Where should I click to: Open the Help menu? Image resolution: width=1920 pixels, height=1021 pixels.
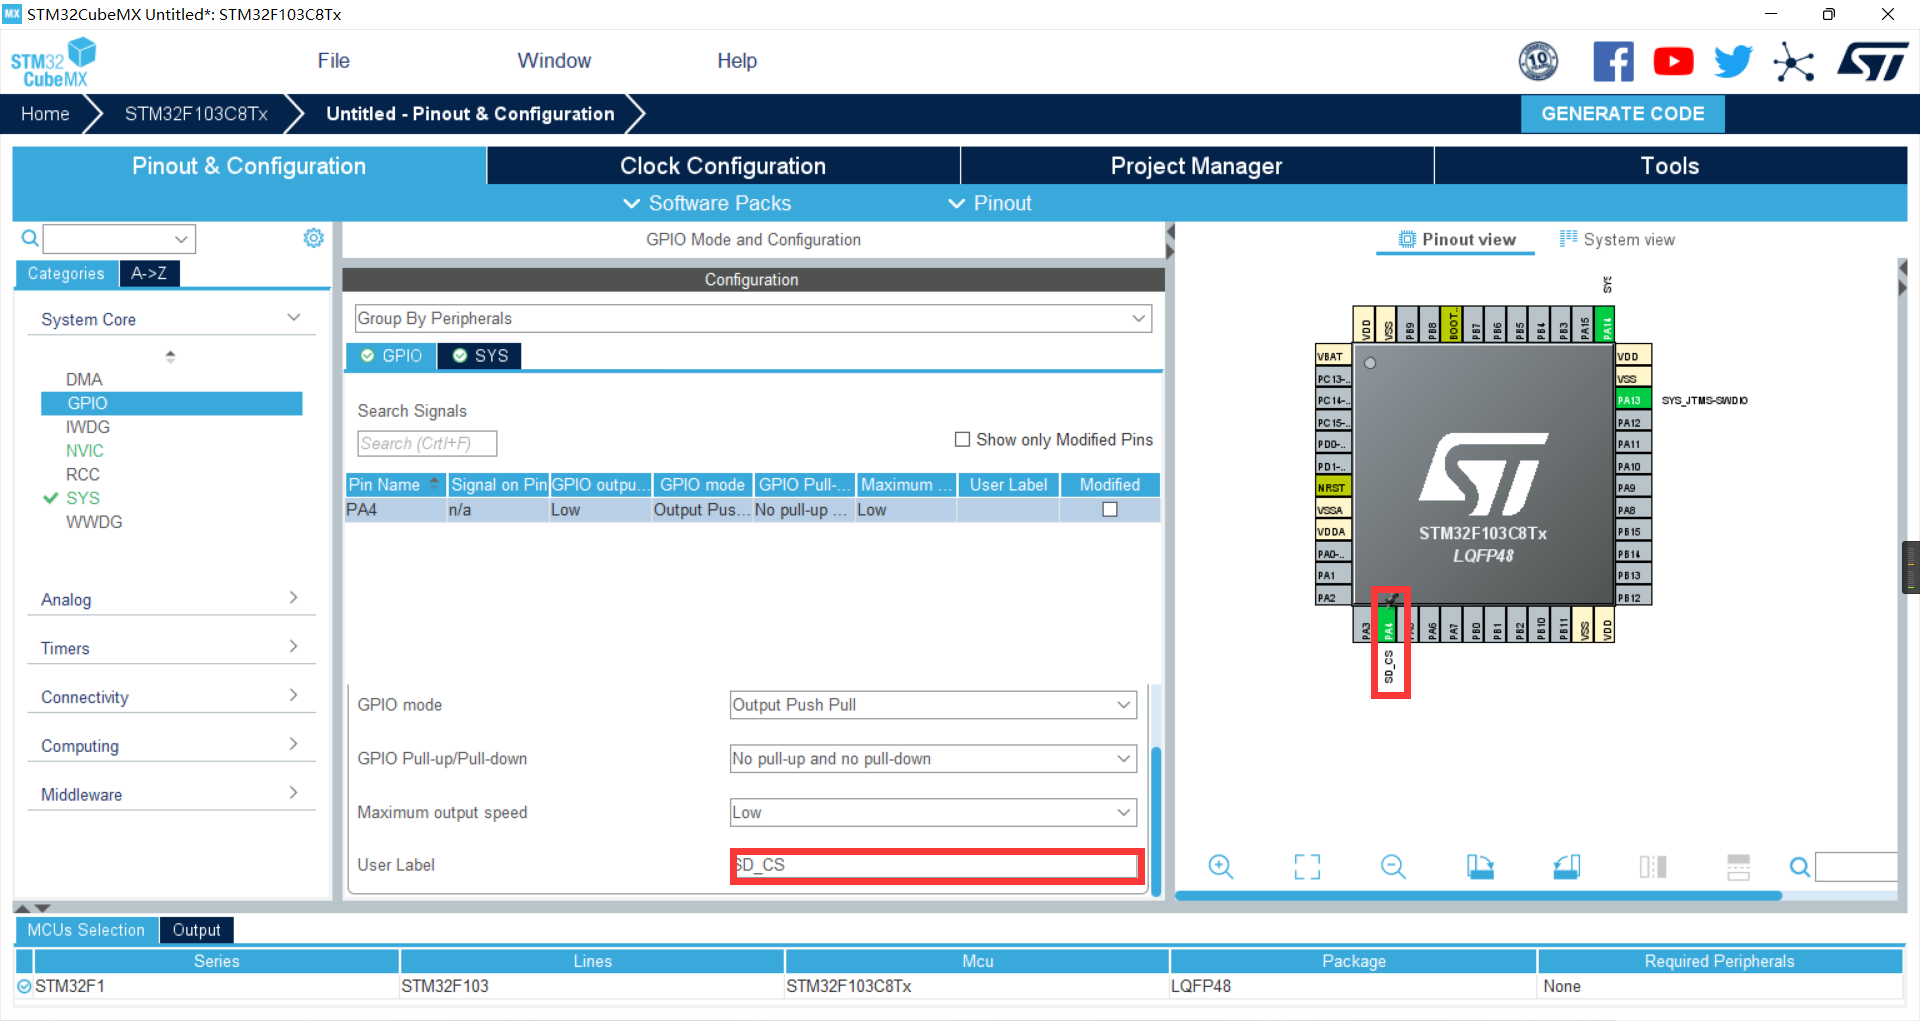point(737,61)
